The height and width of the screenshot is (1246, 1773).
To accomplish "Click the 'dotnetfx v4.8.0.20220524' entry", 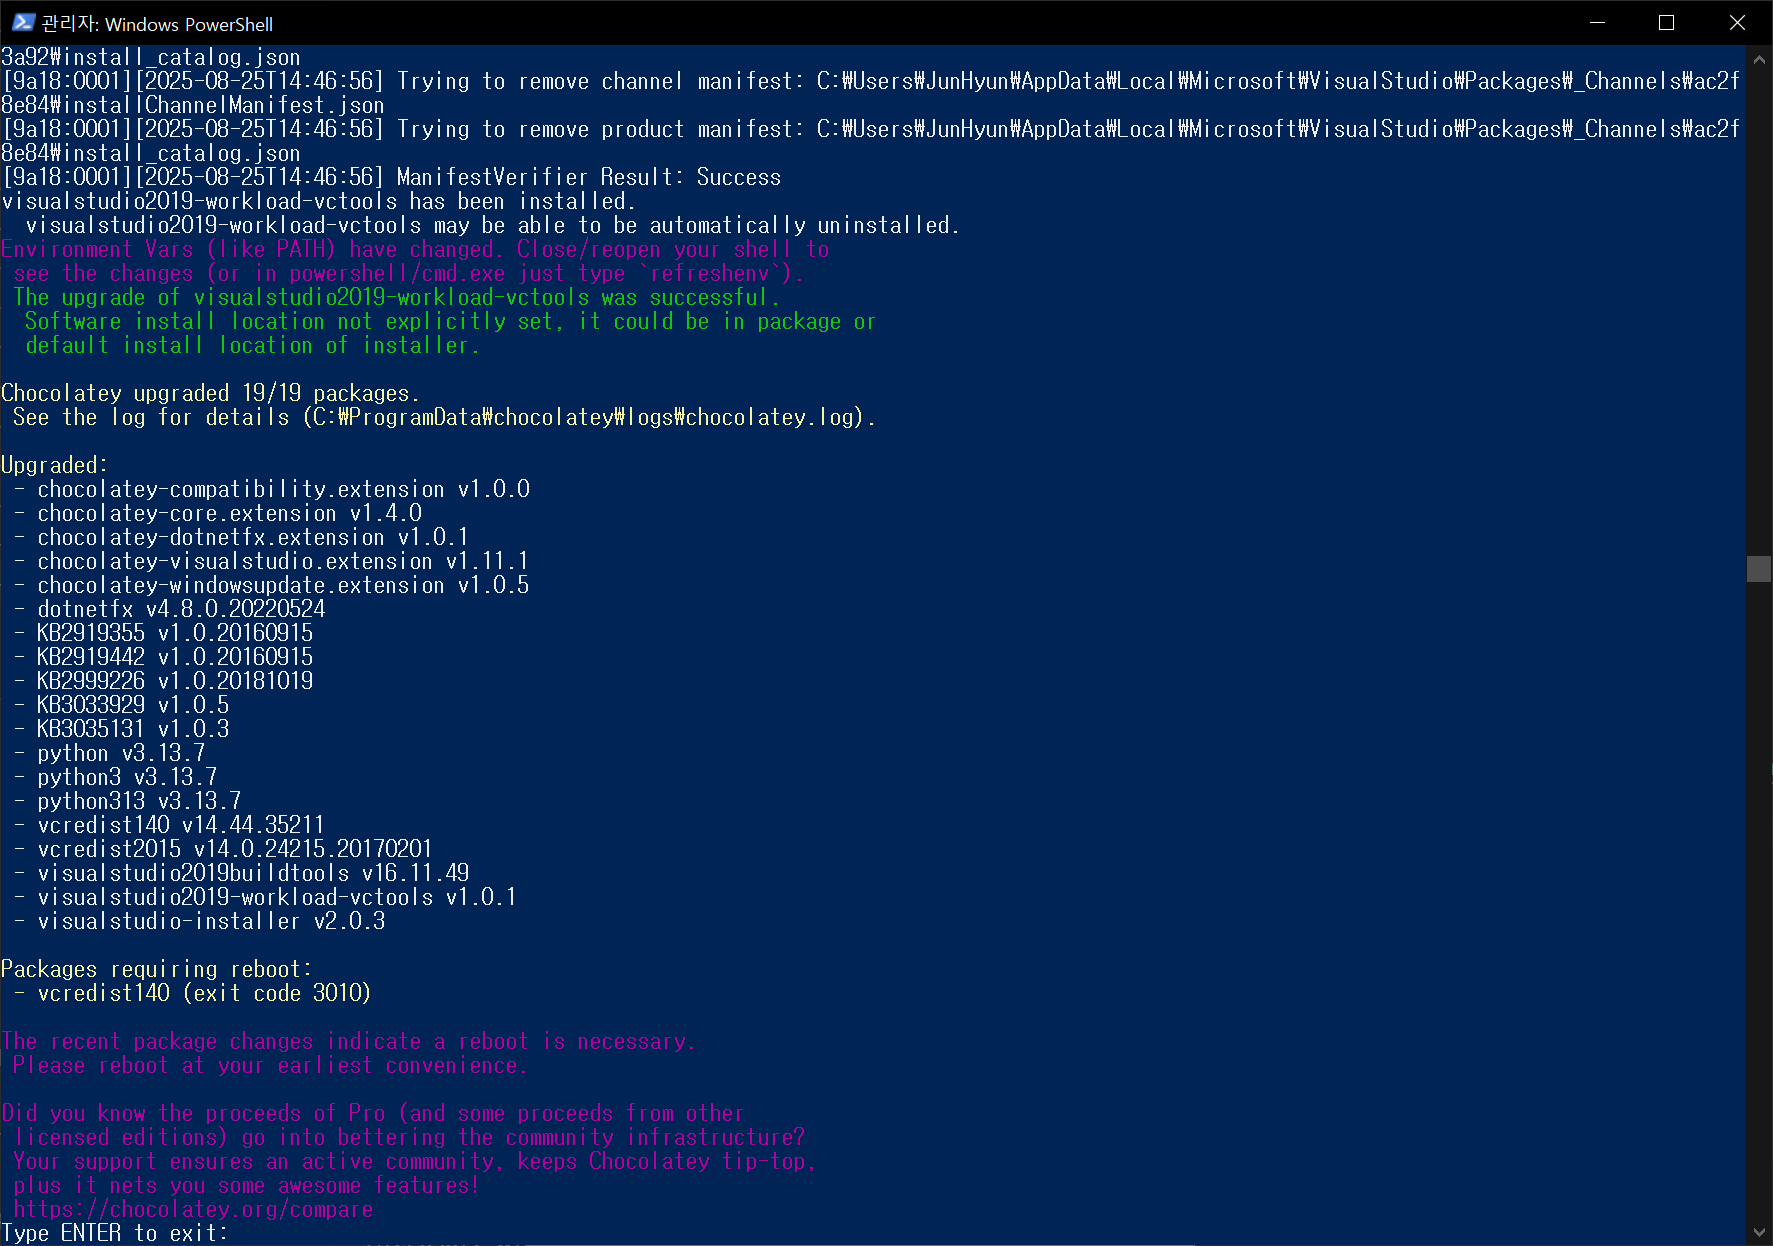I will pos(181,609).
